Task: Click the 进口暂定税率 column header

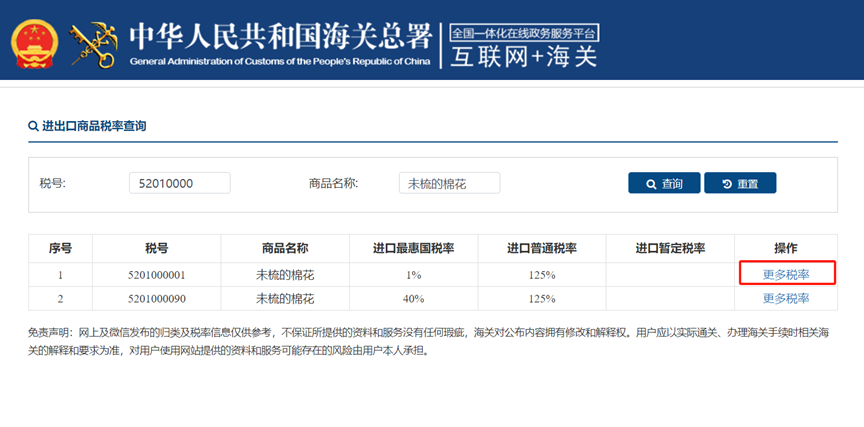Action: (x=670, y=249)
